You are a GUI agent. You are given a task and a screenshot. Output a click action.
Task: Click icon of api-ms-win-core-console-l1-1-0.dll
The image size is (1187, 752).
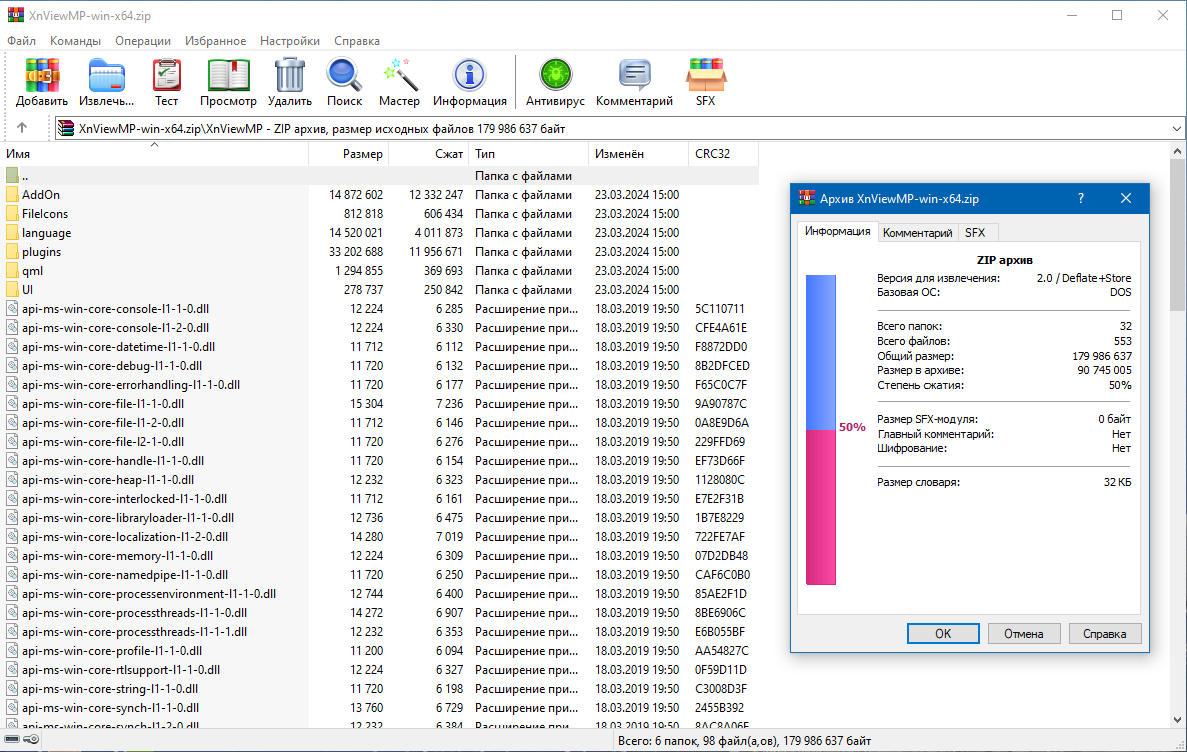tap(12, 308)
